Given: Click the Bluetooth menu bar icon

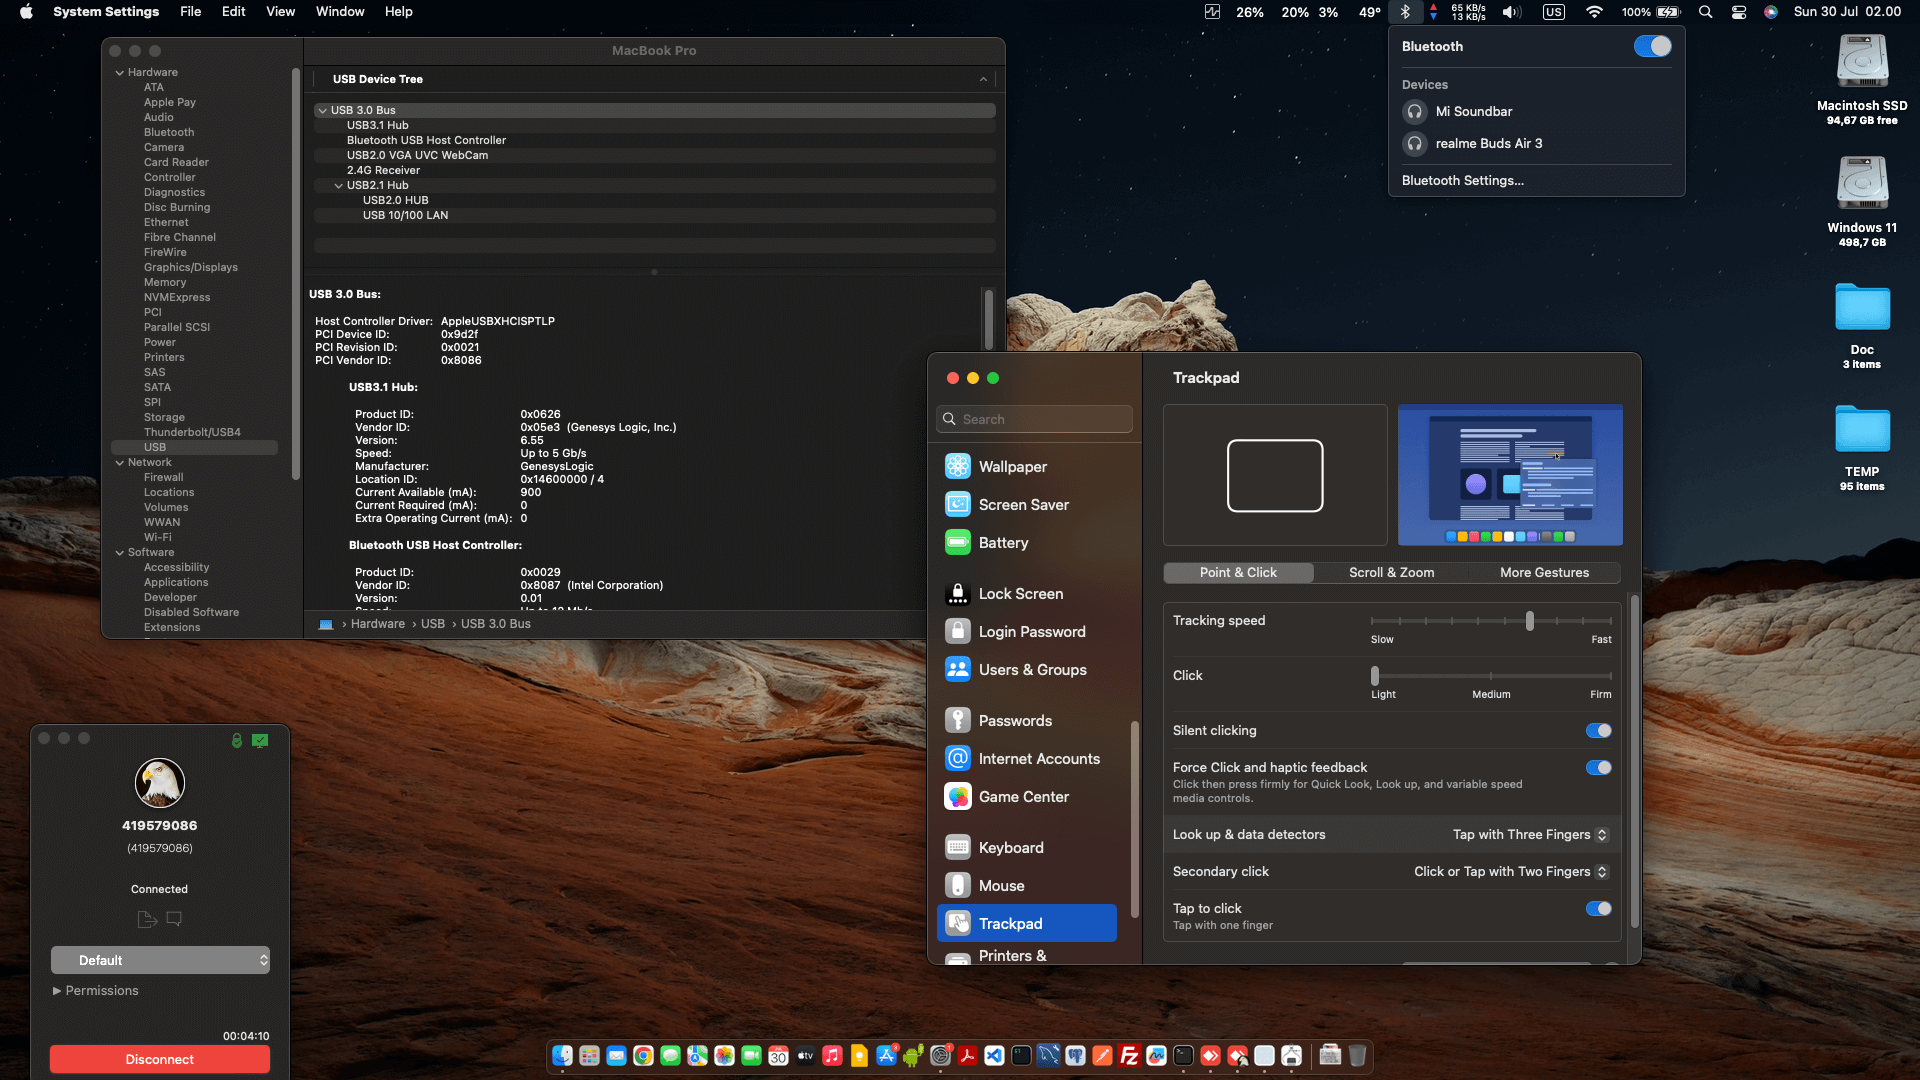Looking at the screenshot, I should (x=1405, y=12).
